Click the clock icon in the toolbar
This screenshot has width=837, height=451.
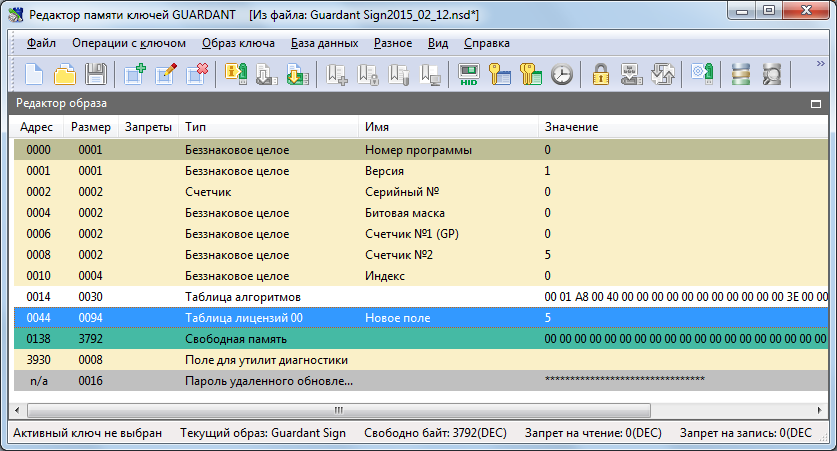click(562, 74)
